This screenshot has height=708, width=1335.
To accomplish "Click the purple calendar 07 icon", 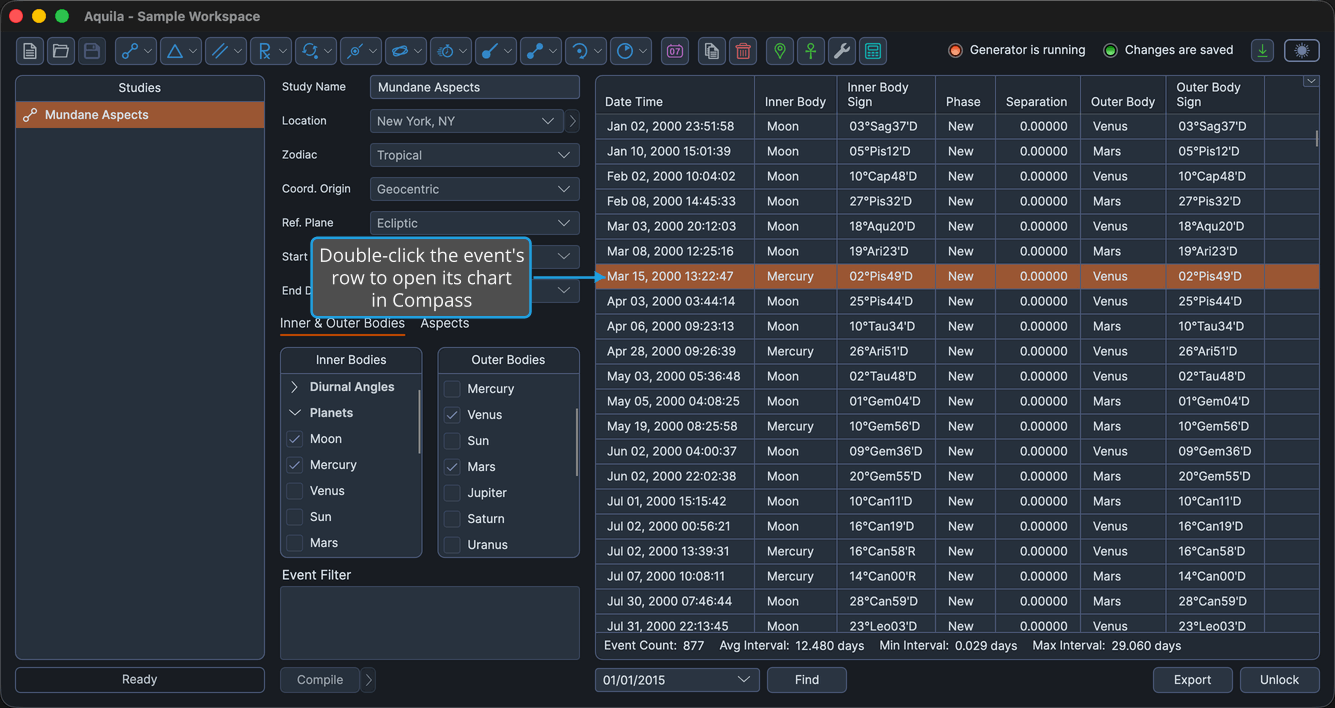I will [x=675, y=51].
